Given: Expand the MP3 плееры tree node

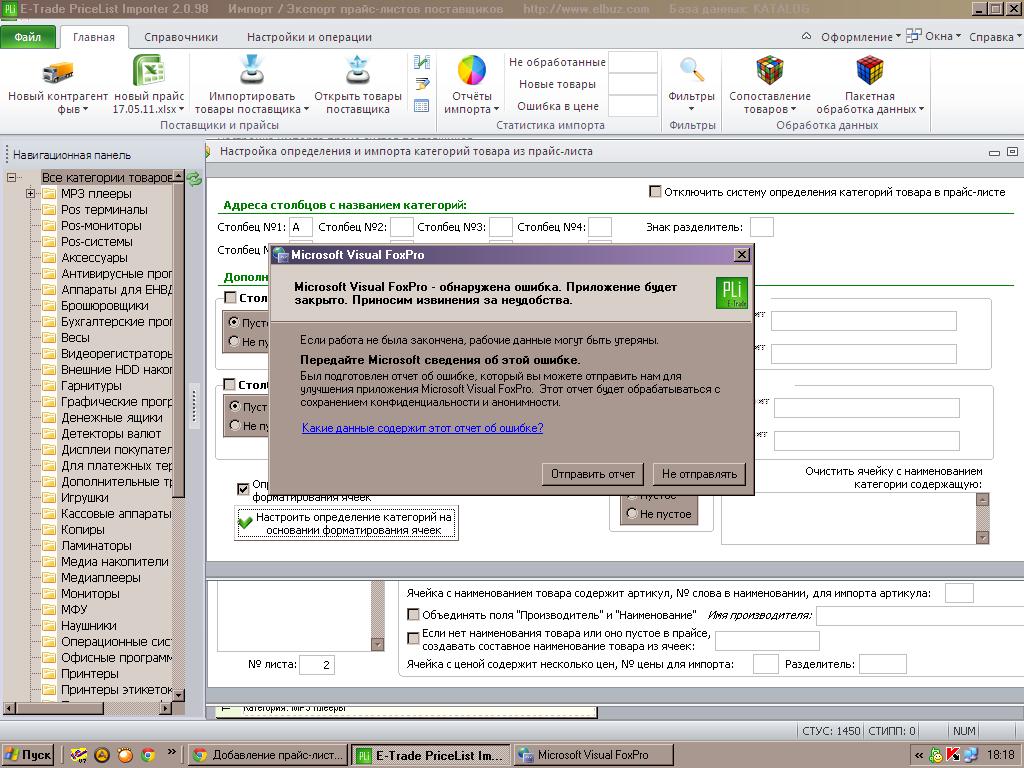Looking at the screenshot, I should (30, 193).
